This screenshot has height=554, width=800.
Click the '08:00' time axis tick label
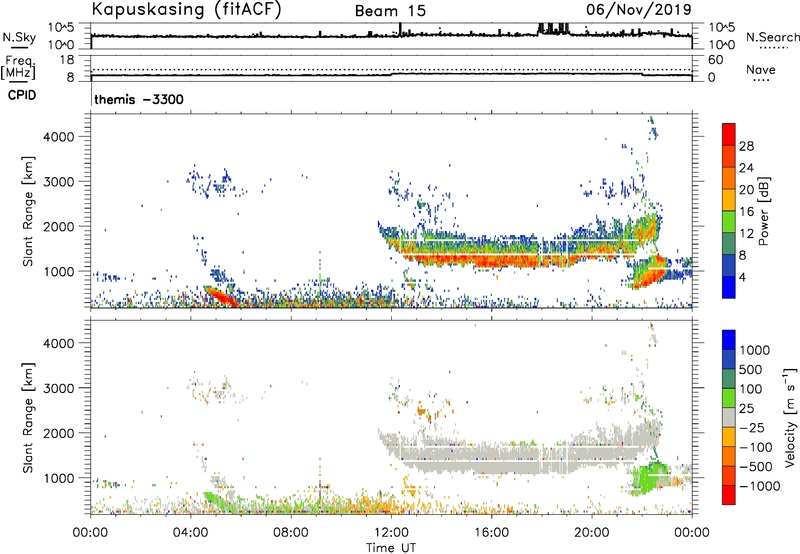(291, 533)
